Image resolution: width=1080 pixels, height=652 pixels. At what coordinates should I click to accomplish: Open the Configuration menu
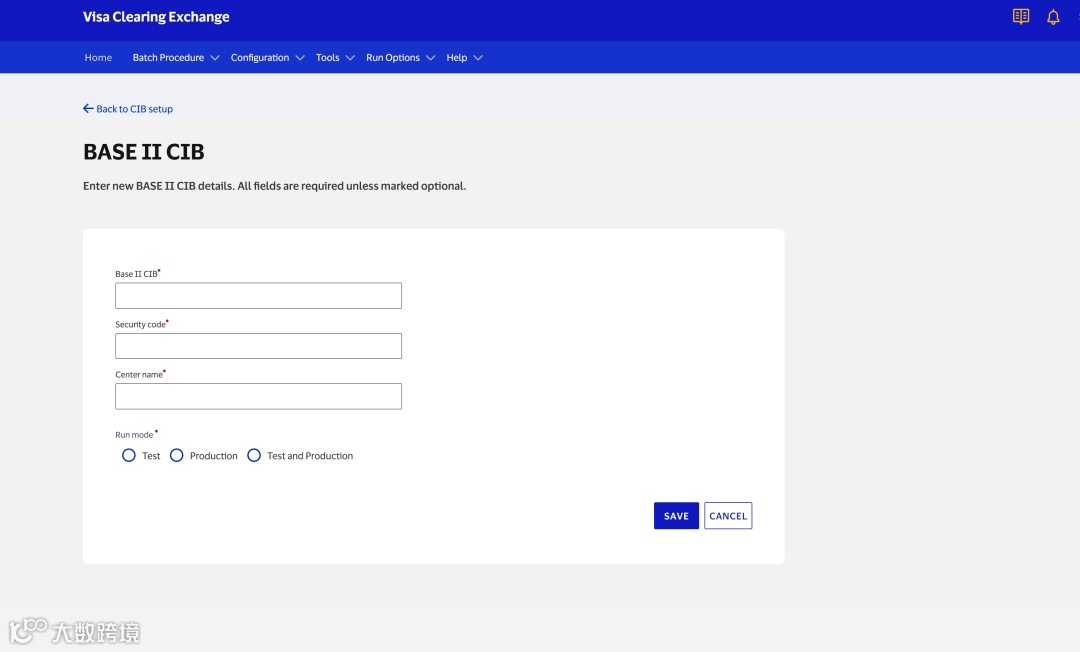click(260, 57)
